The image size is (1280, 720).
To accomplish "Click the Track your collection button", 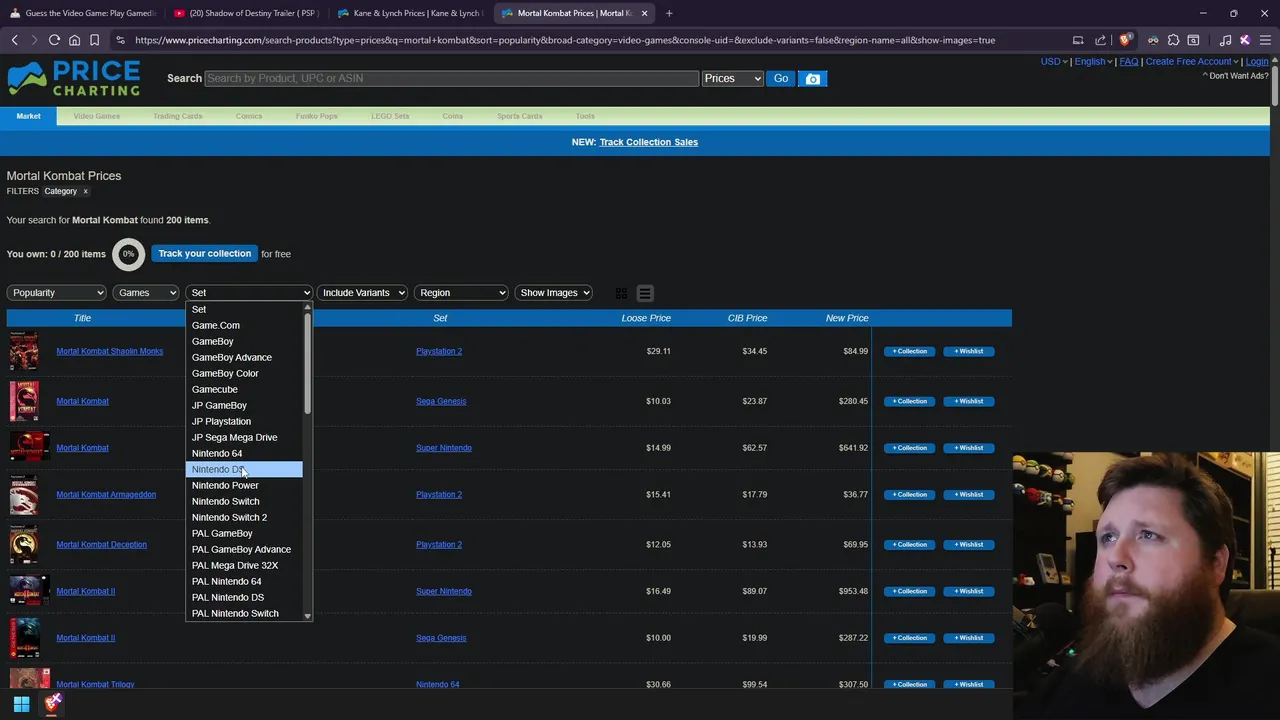I will (204, 254).
